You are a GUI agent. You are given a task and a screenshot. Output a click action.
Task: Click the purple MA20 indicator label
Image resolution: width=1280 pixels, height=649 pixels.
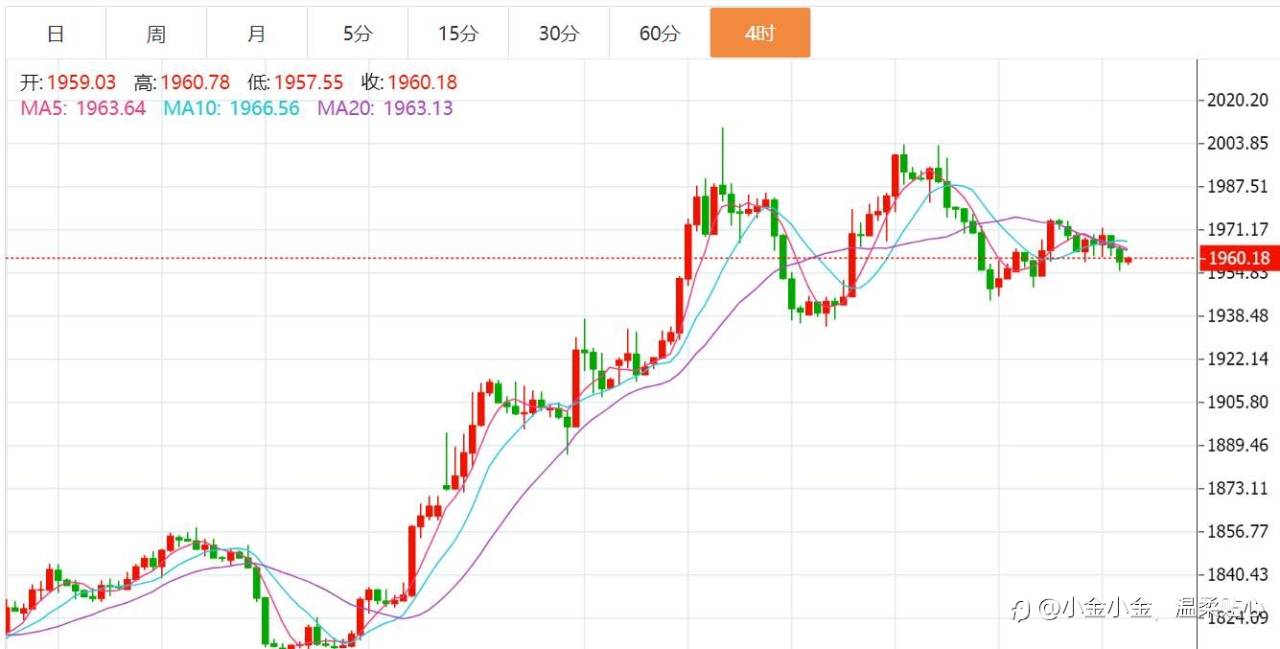[385, 108]
